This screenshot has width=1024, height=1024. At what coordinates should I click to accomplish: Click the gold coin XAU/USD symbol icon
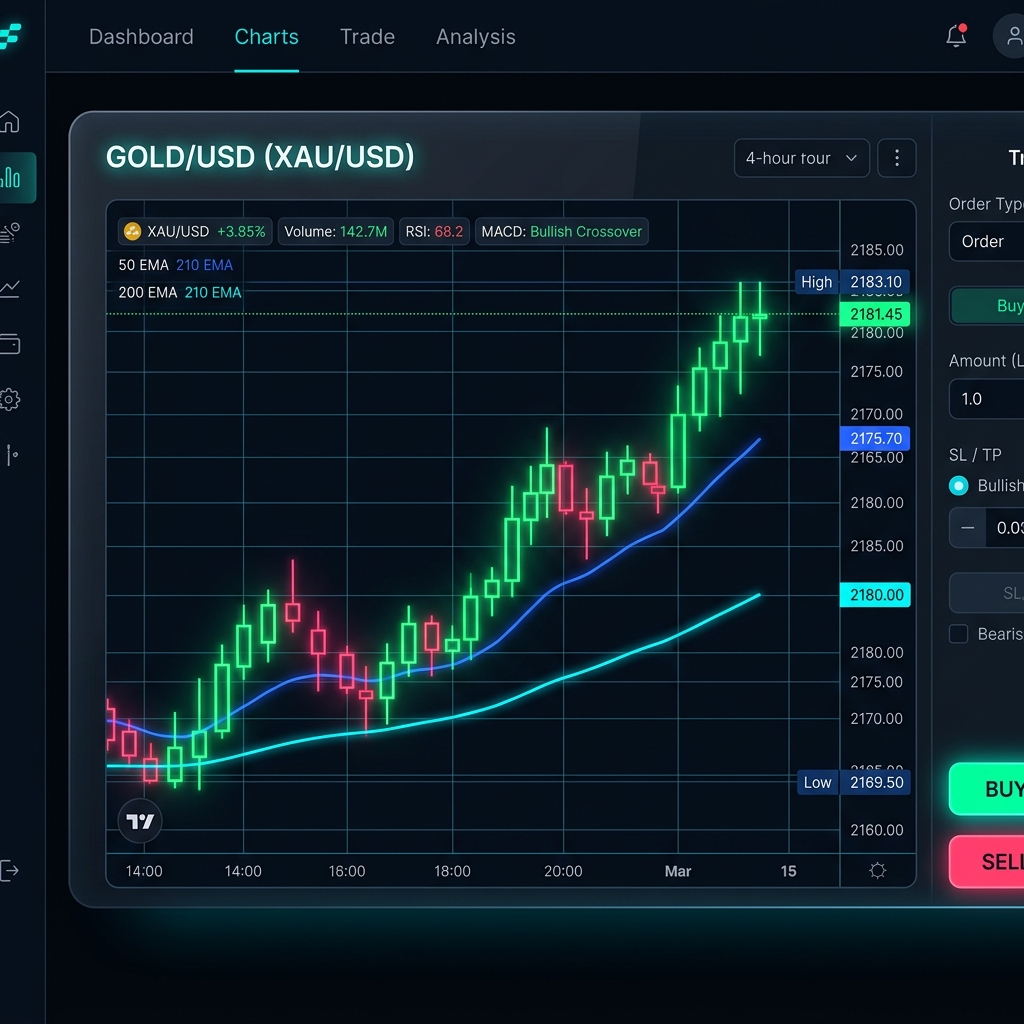click(x=132, y=231)
